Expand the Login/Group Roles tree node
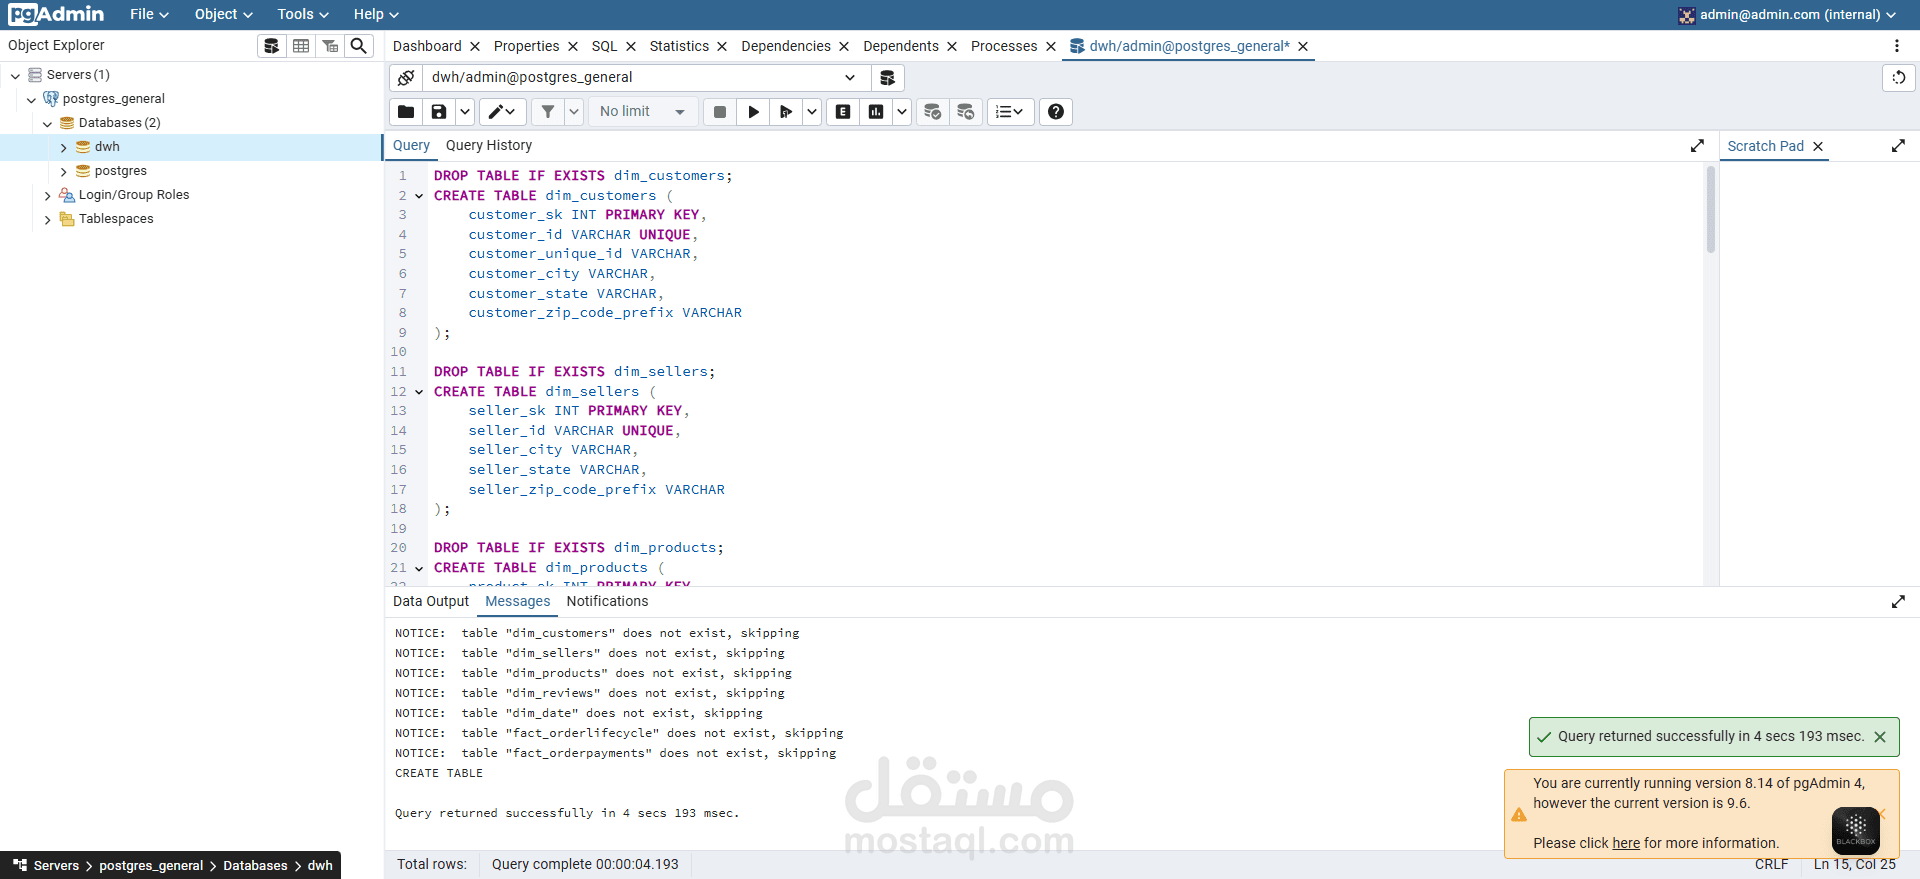 click(x=48, y=195)
